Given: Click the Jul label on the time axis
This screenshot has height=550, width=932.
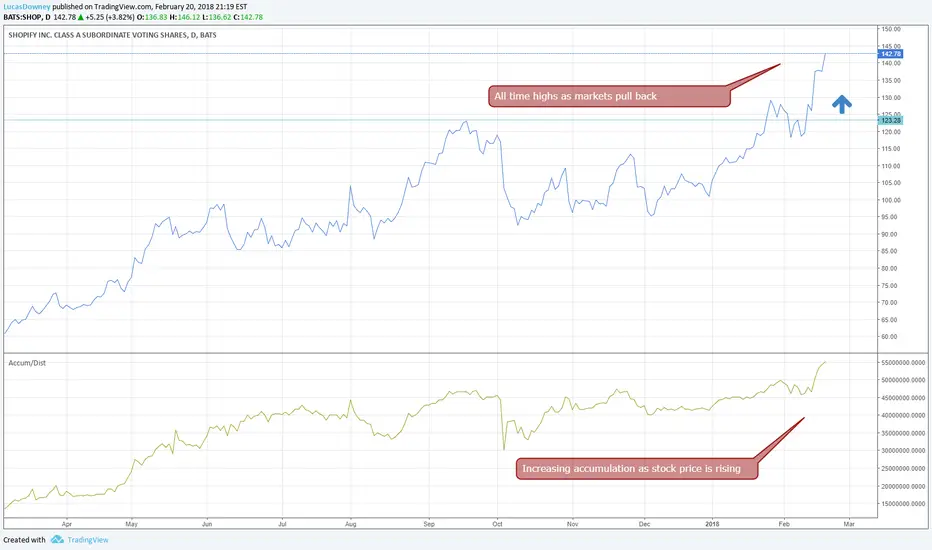Looking at the screenshot, I should pyautogui.click(x=282, y=524).
